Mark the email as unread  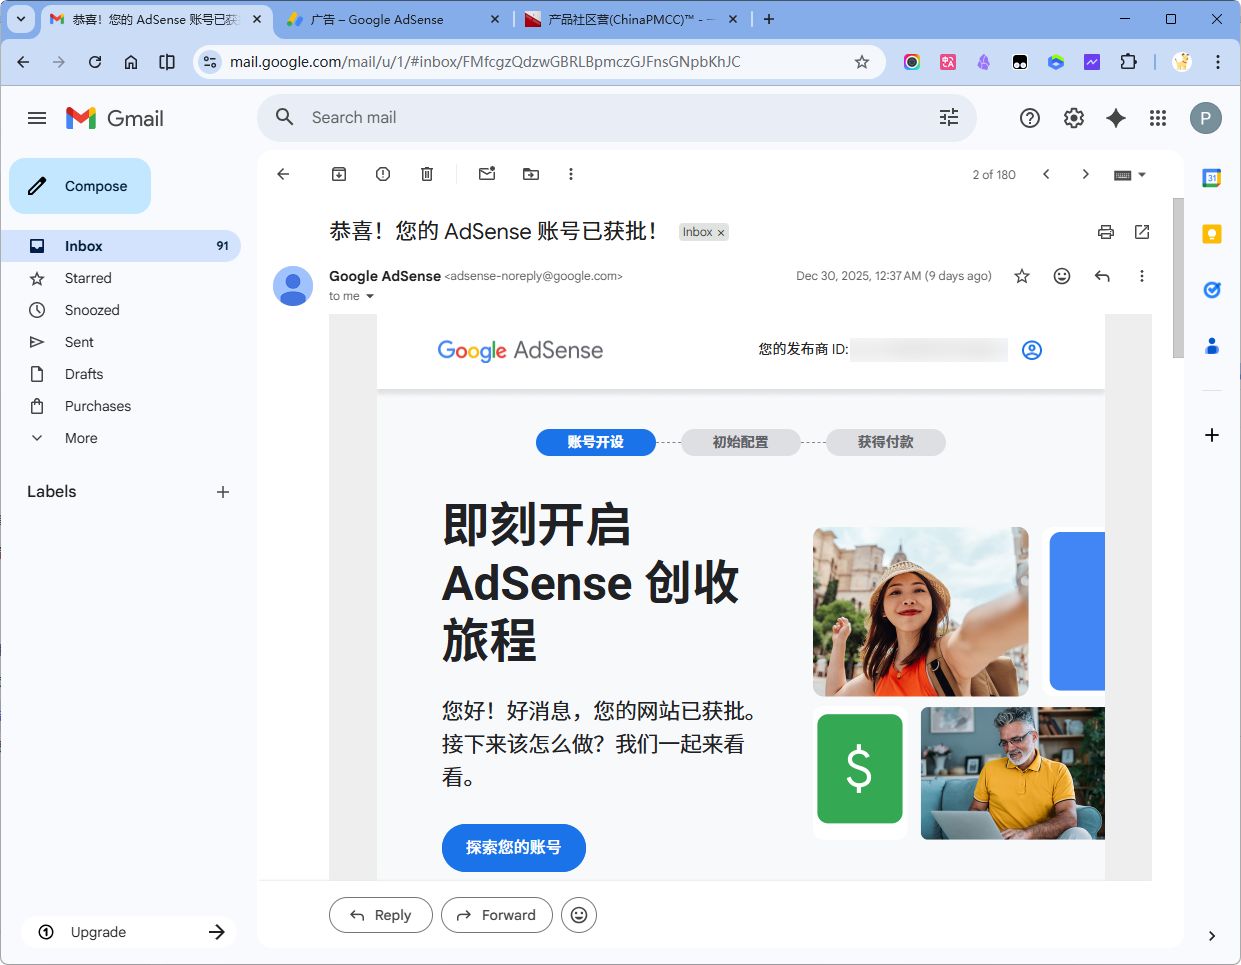click(x=487, y=174)
